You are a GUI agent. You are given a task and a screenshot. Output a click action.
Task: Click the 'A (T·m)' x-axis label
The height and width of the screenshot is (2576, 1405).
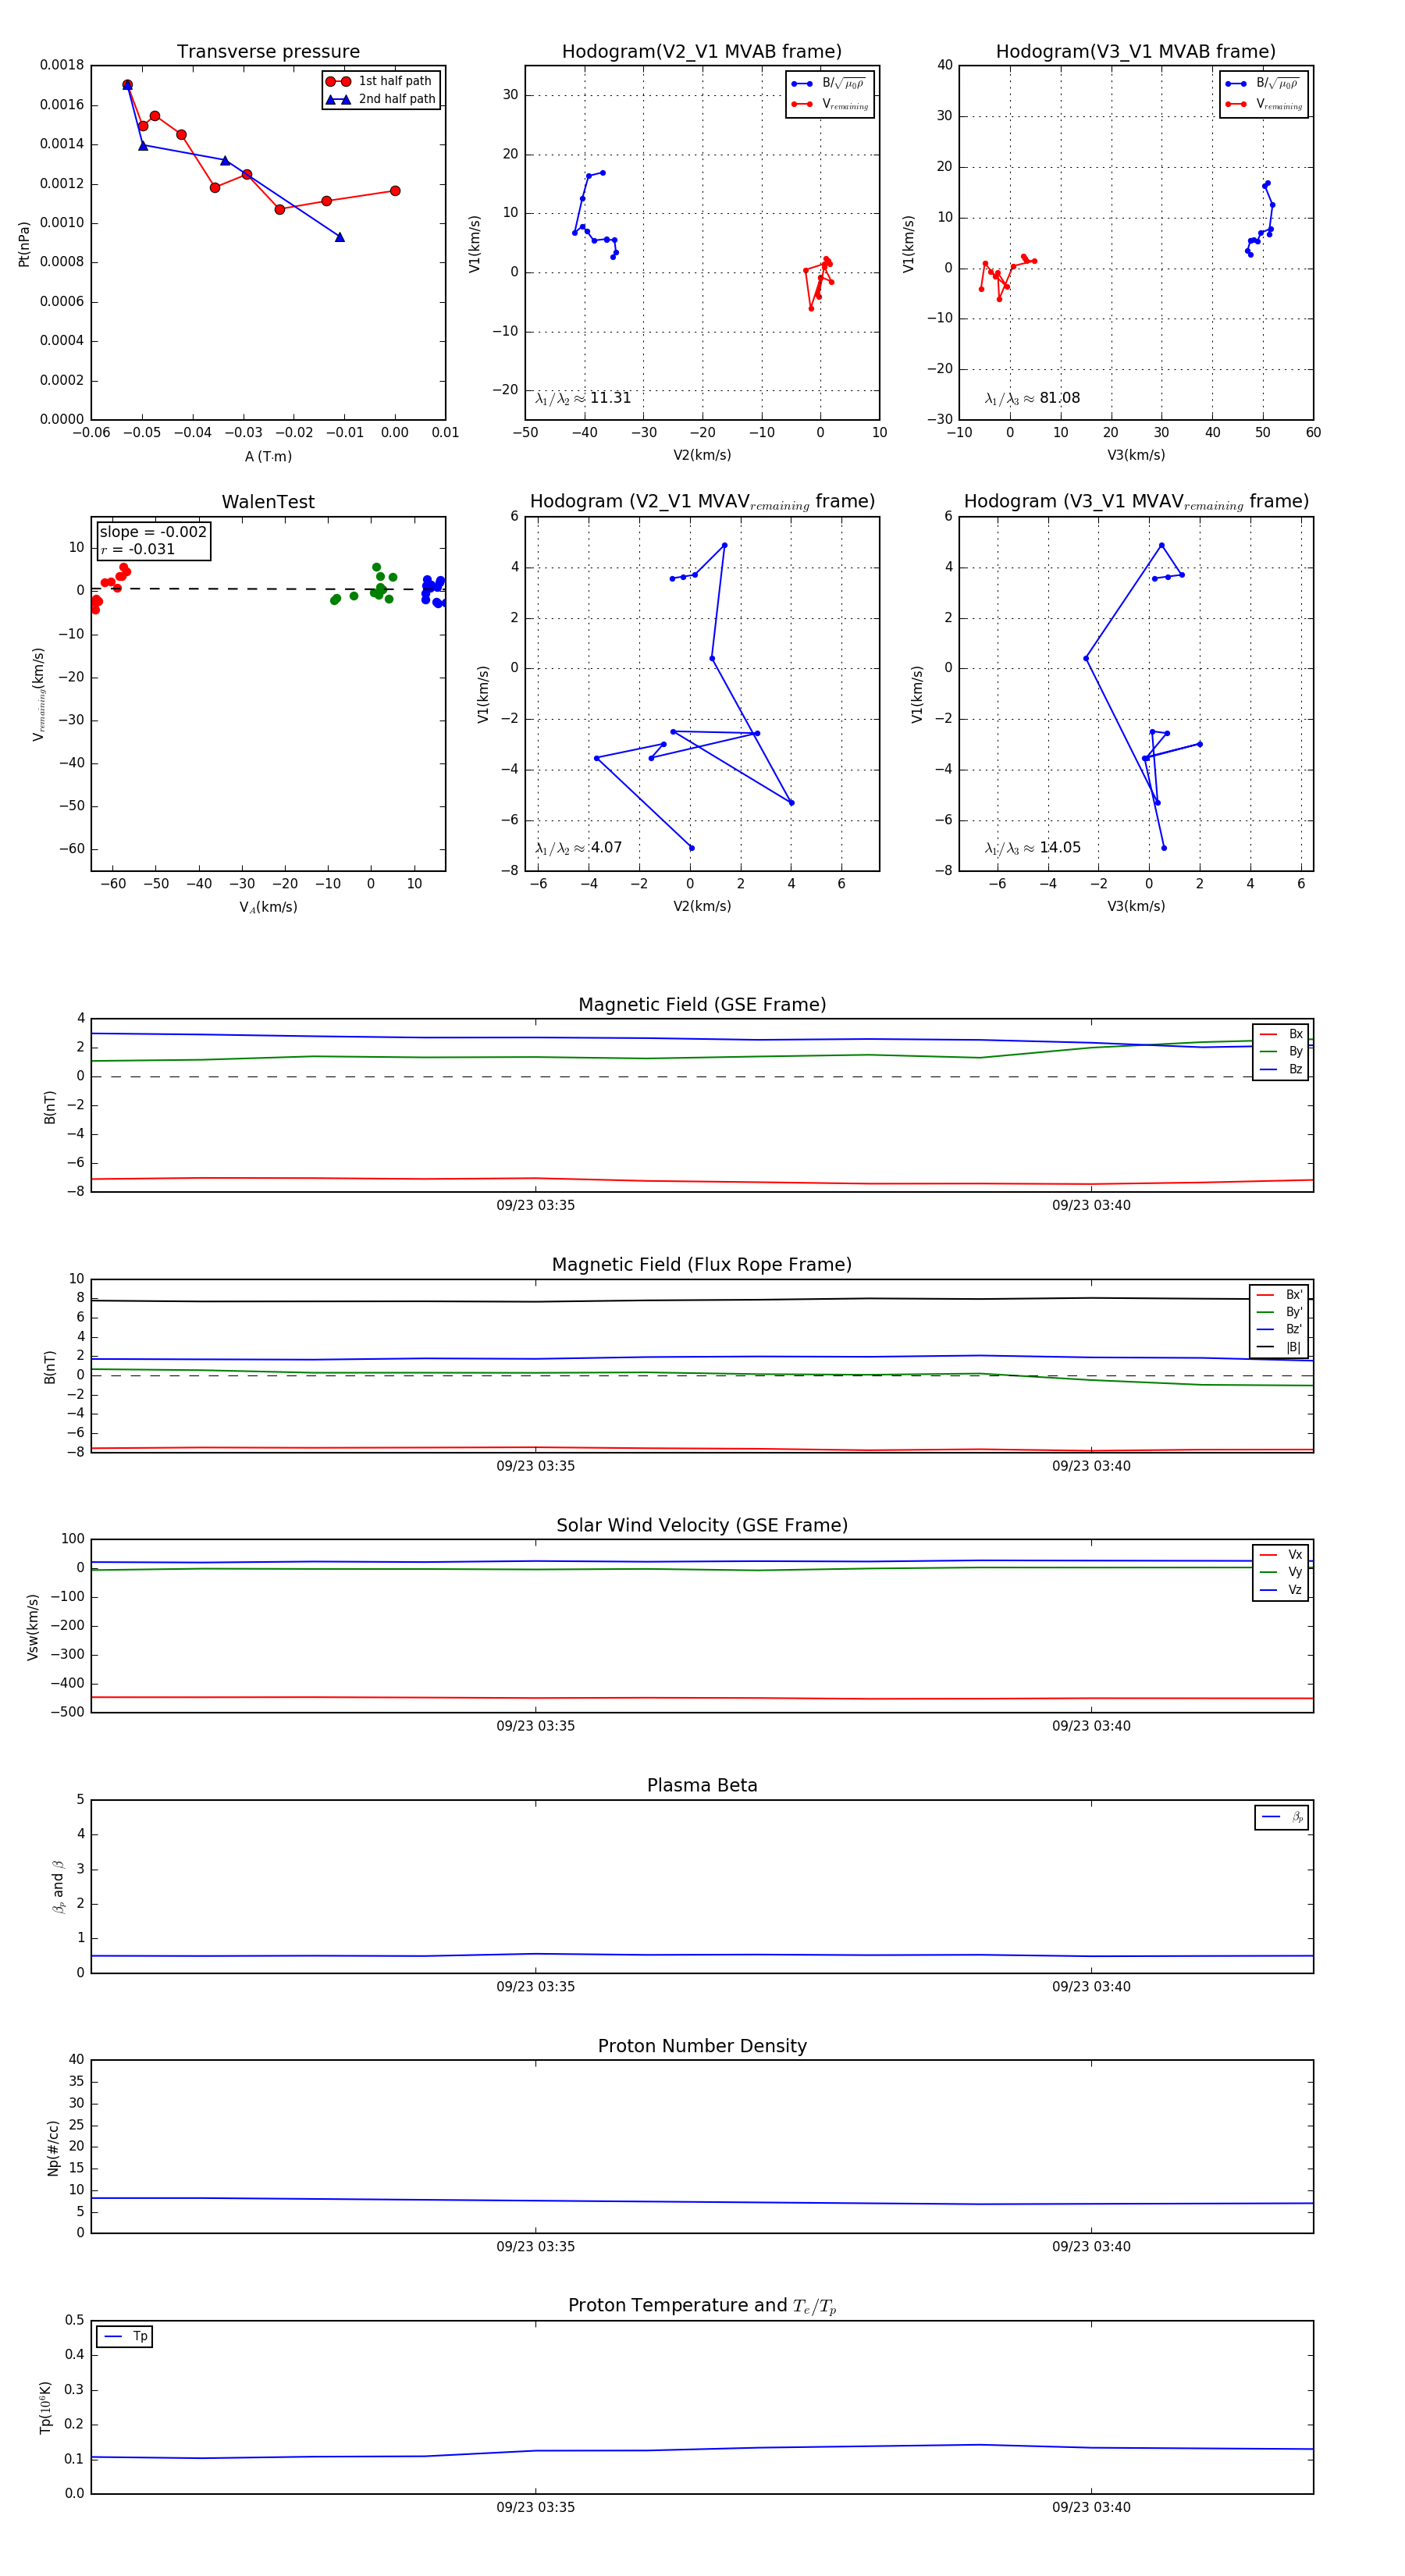[x=268, y=456]
